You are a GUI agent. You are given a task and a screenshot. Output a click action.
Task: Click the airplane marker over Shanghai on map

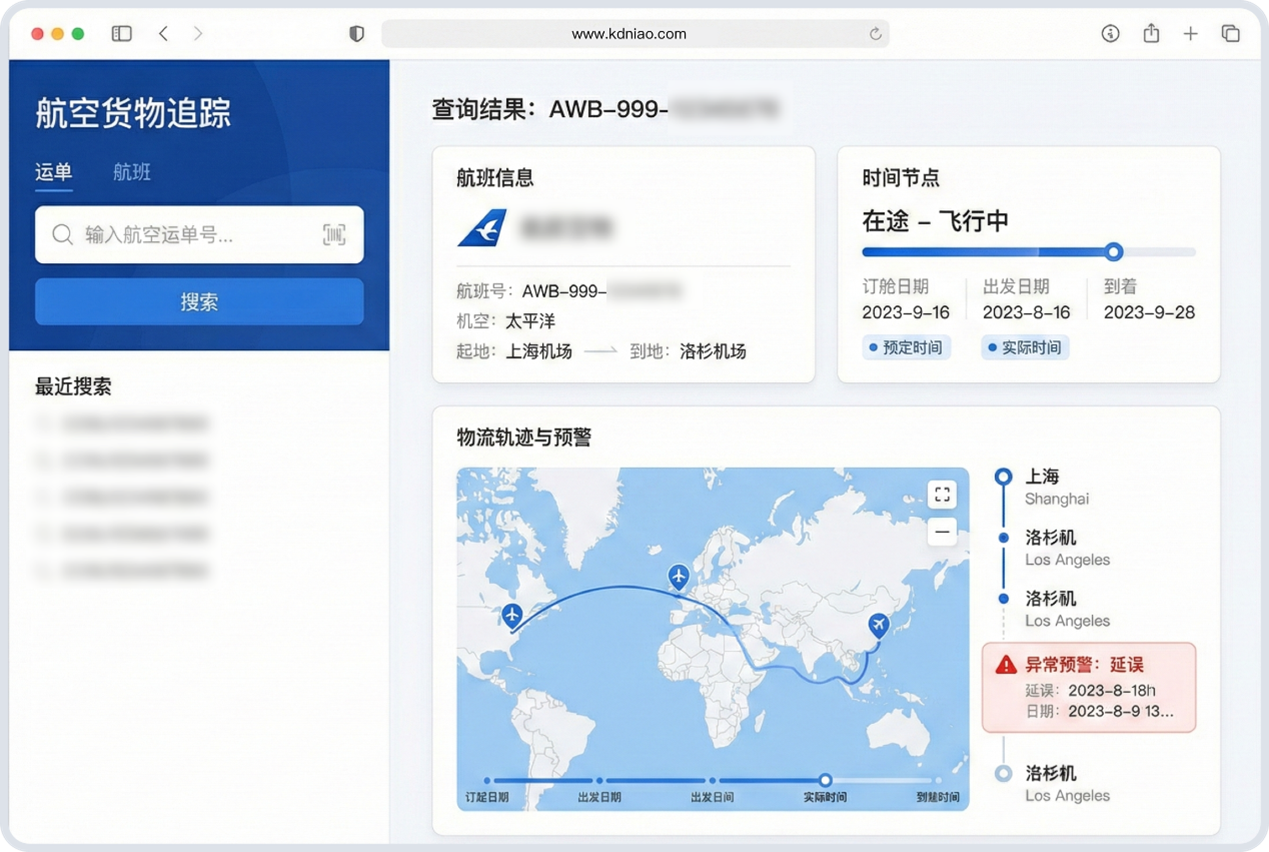tap(878, 625)
